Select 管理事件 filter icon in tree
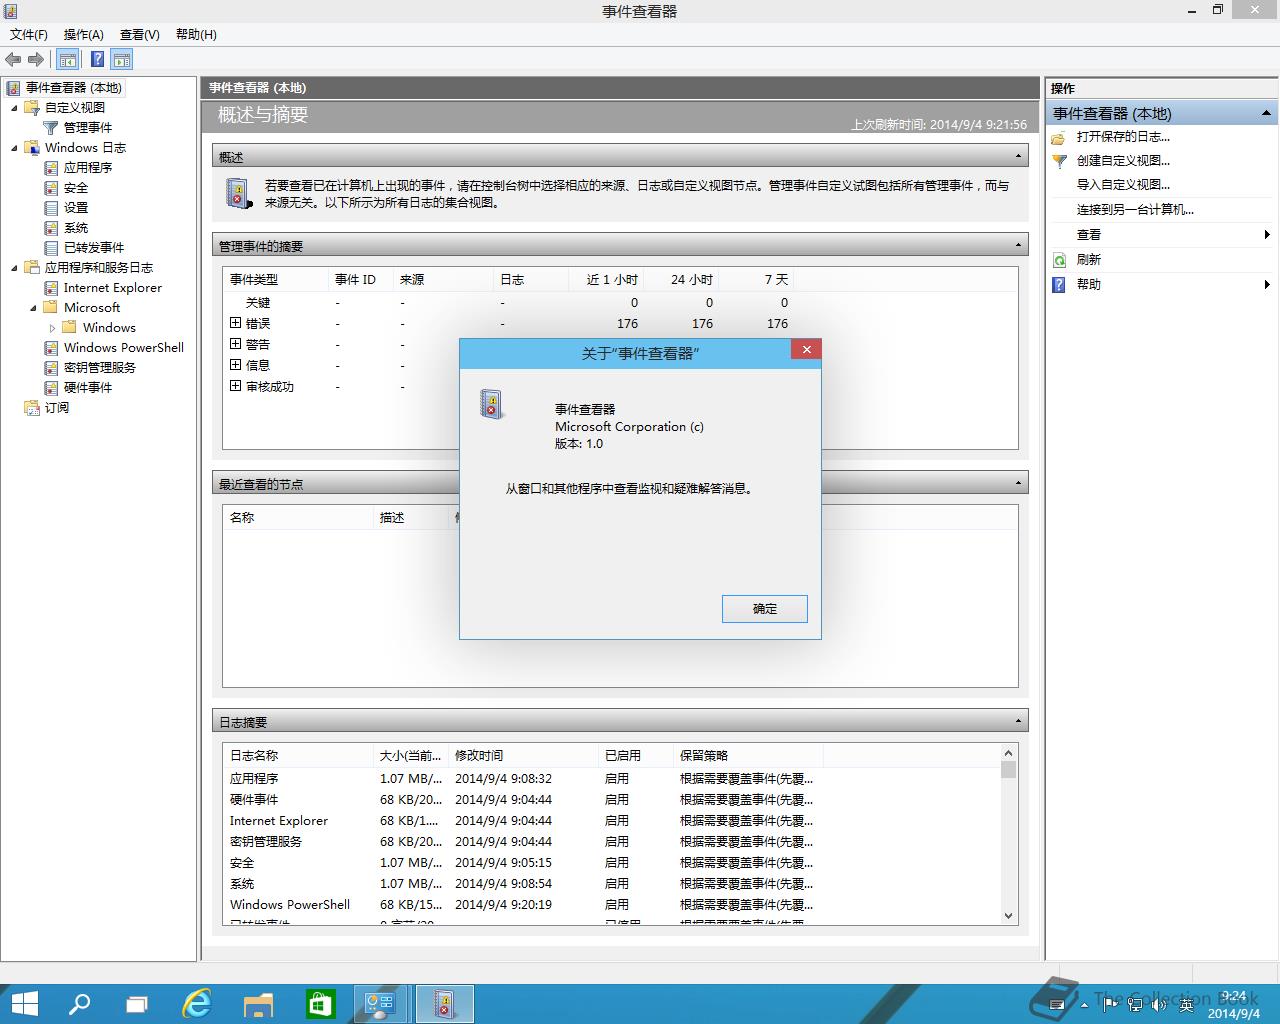This screenshot has height=1024, width=1280. click(x=51, y=127)
